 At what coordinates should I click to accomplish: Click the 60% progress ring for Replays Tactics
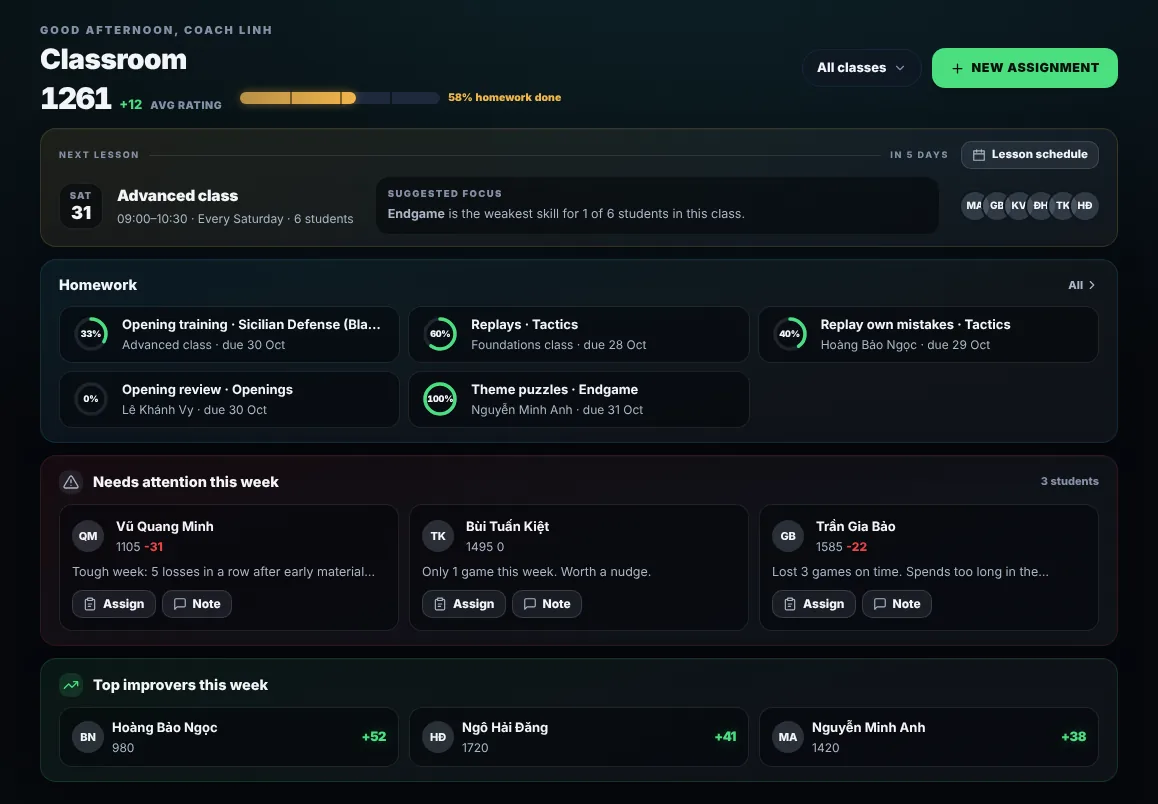click(x=440, y=334)
